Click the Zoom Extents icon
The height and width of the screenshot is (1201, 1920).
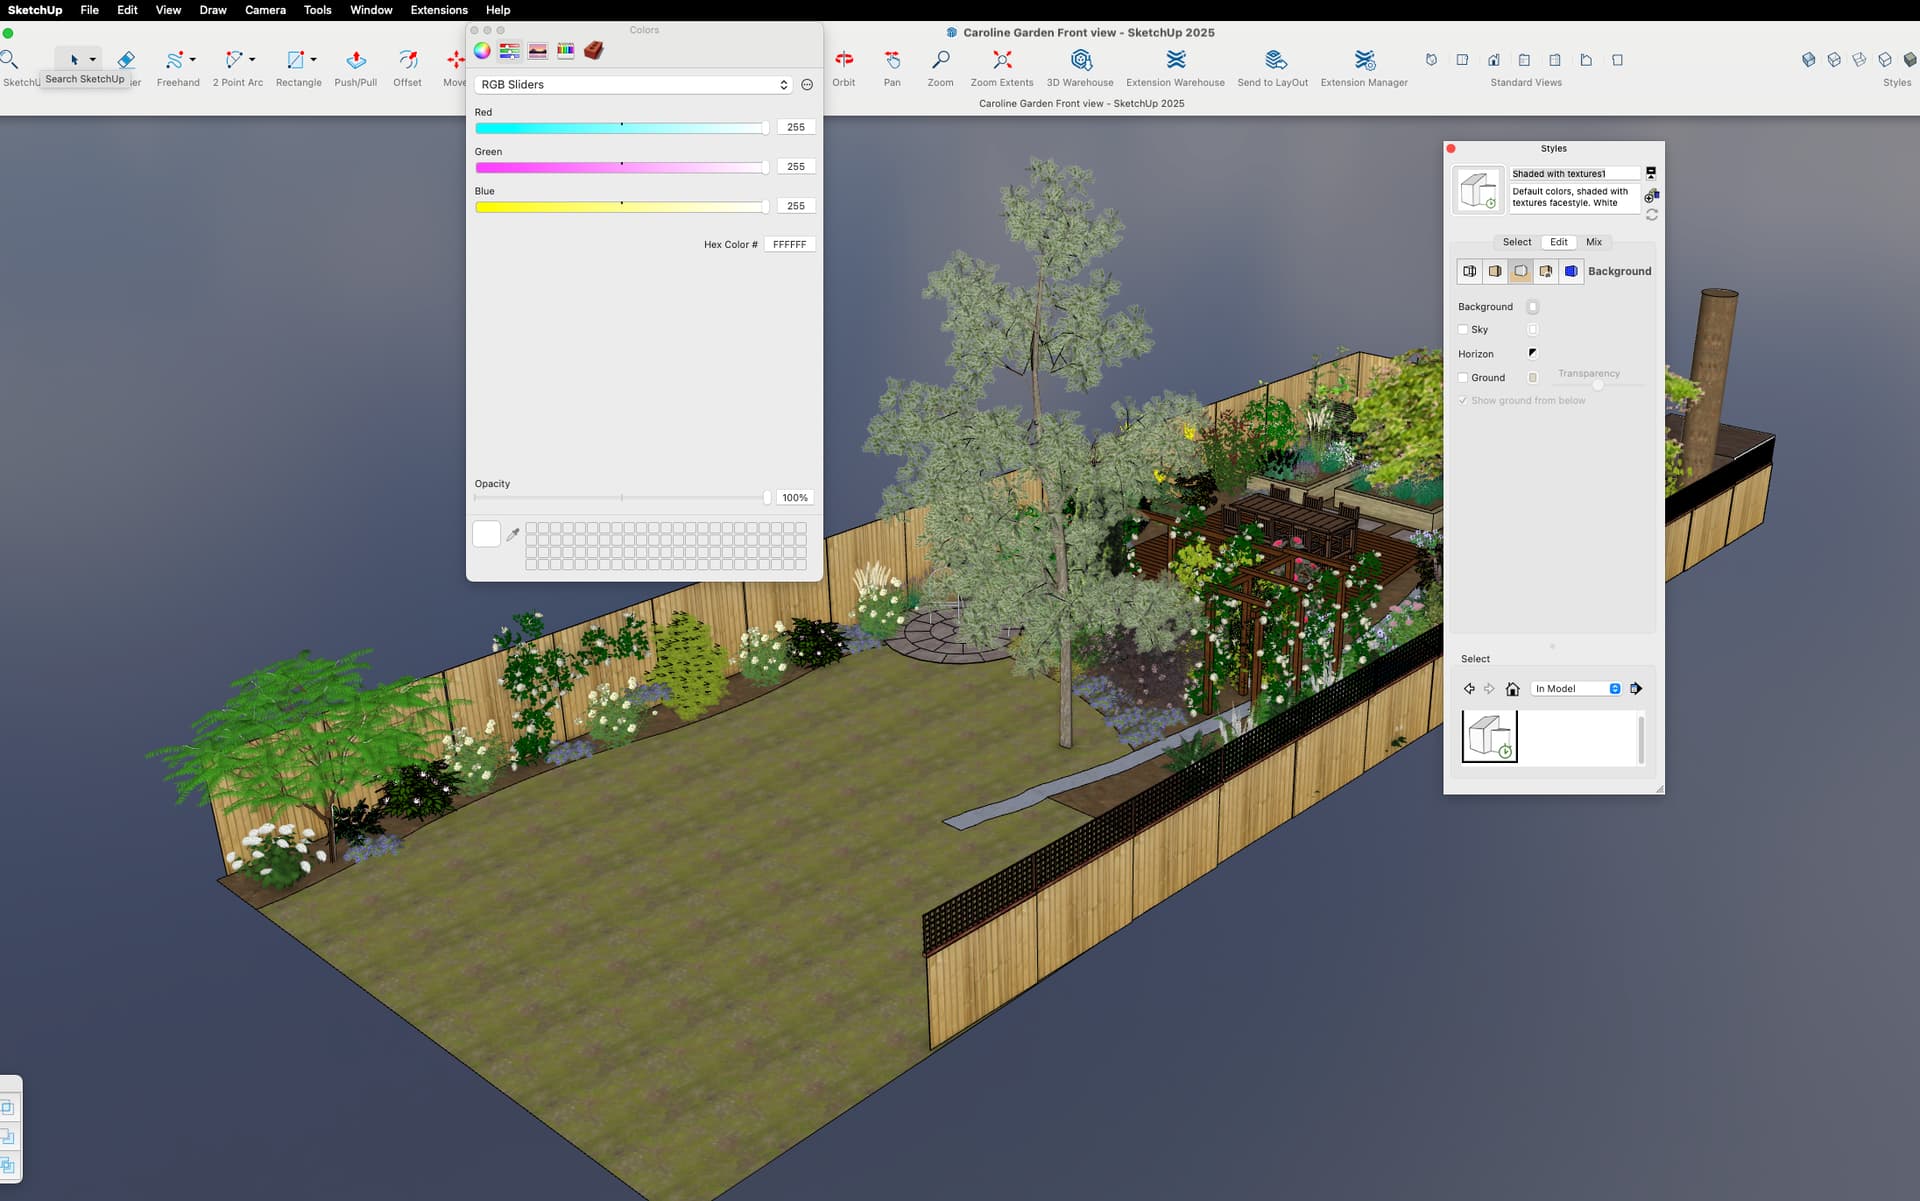pos(1001,61)
